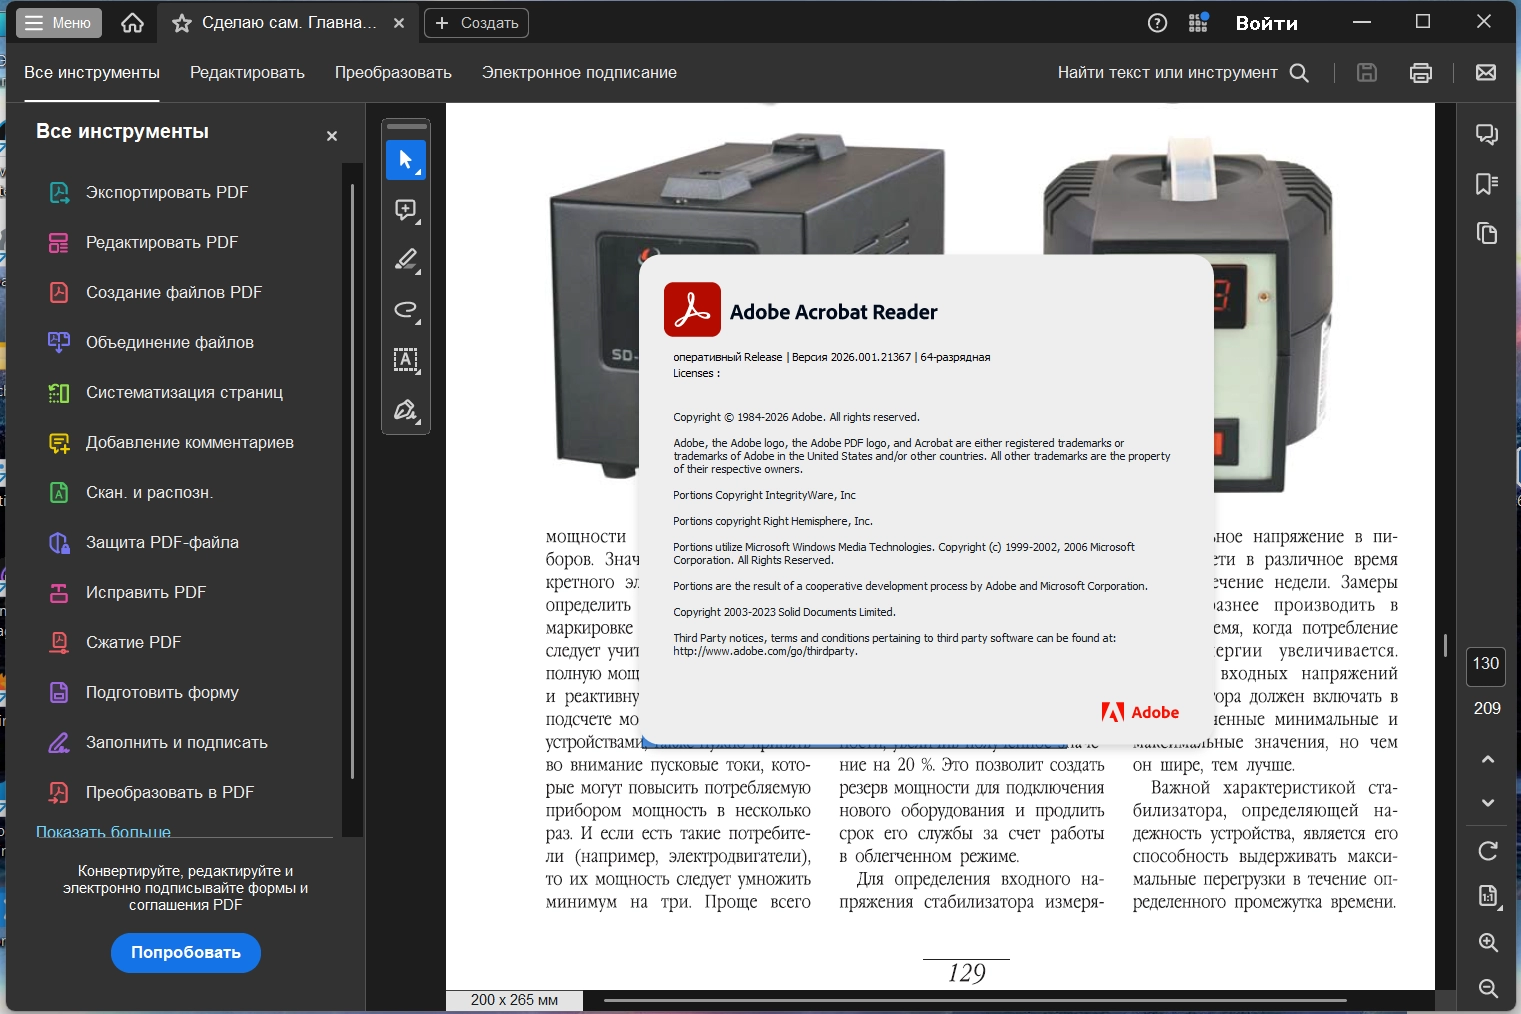Image resolution: width=1521 pixels, height=1014 pixels.
Task: Close the Все инструменты panel
Action: click(332, 136)
